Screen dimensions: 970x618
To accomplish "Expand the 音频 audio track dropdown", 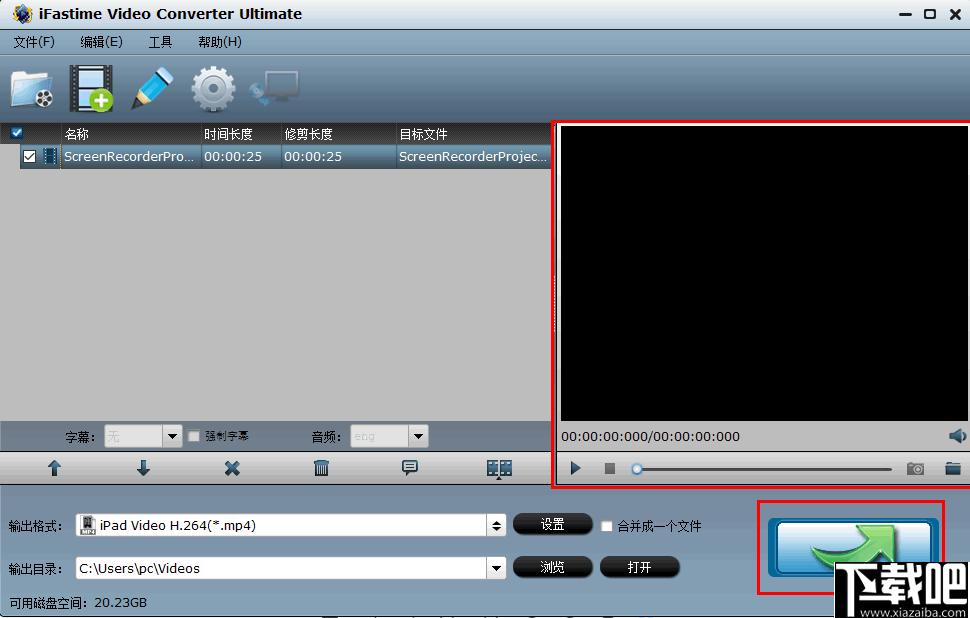I will point(418,436).
